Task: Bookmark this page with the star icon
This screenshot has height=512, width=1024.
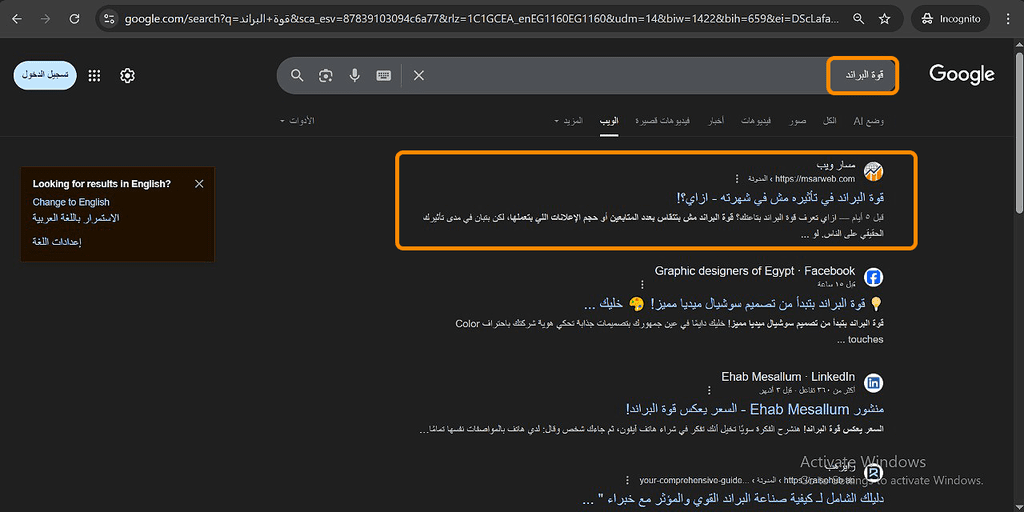Action: [x=884, y=19]
